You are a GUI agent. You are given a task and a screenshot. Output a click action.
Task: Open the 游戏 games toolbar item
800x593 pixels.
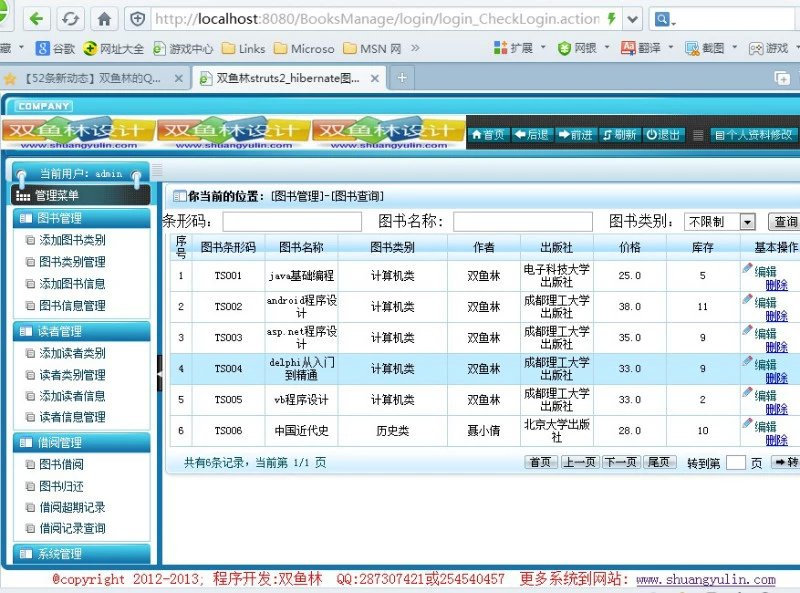[x=769, y=48]
